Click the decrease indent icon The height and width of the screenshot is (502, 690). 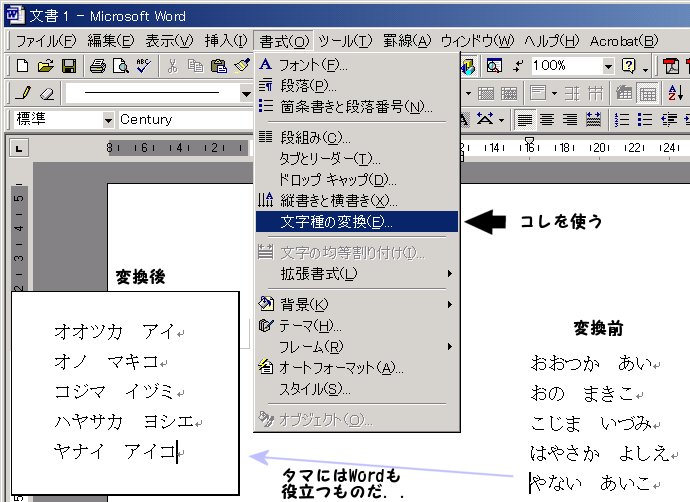[x=669, y=119]
